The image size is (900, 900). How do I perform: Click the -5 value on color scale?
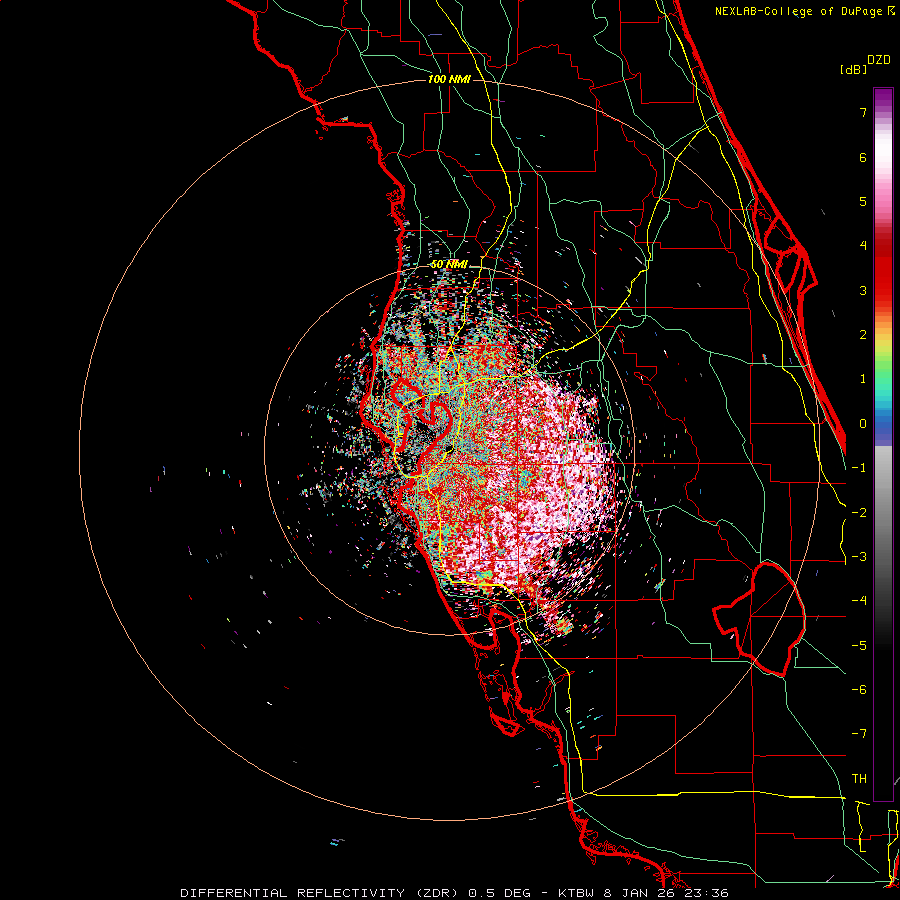click(859, 646)
